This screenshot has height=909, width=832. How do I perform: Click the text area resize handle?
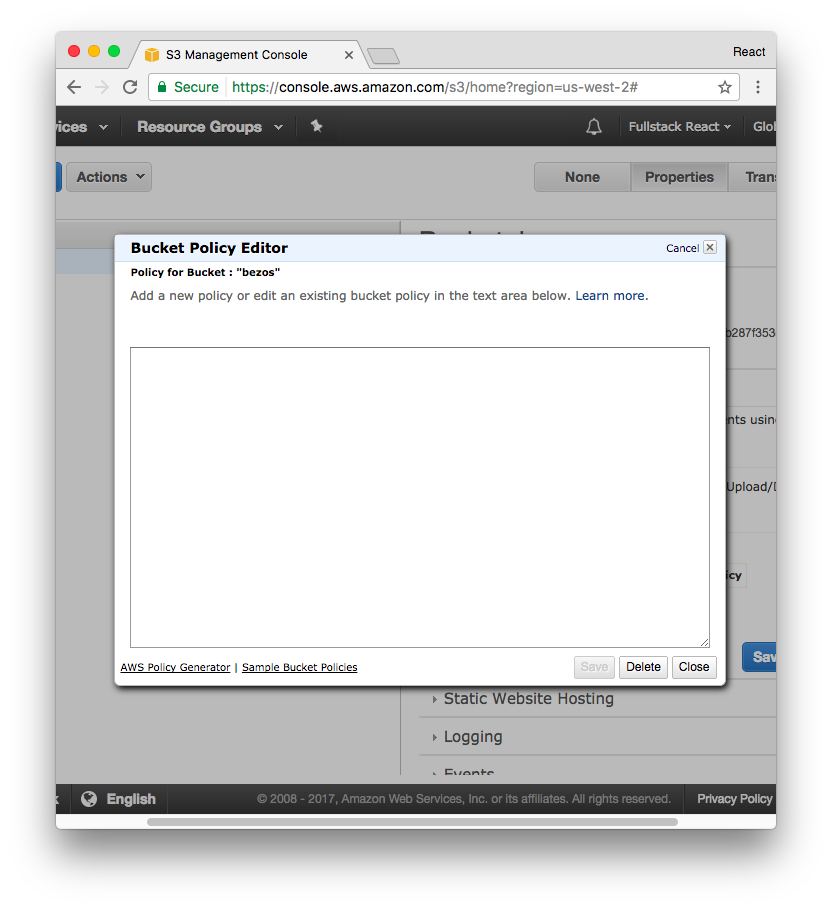click(704, 642)
